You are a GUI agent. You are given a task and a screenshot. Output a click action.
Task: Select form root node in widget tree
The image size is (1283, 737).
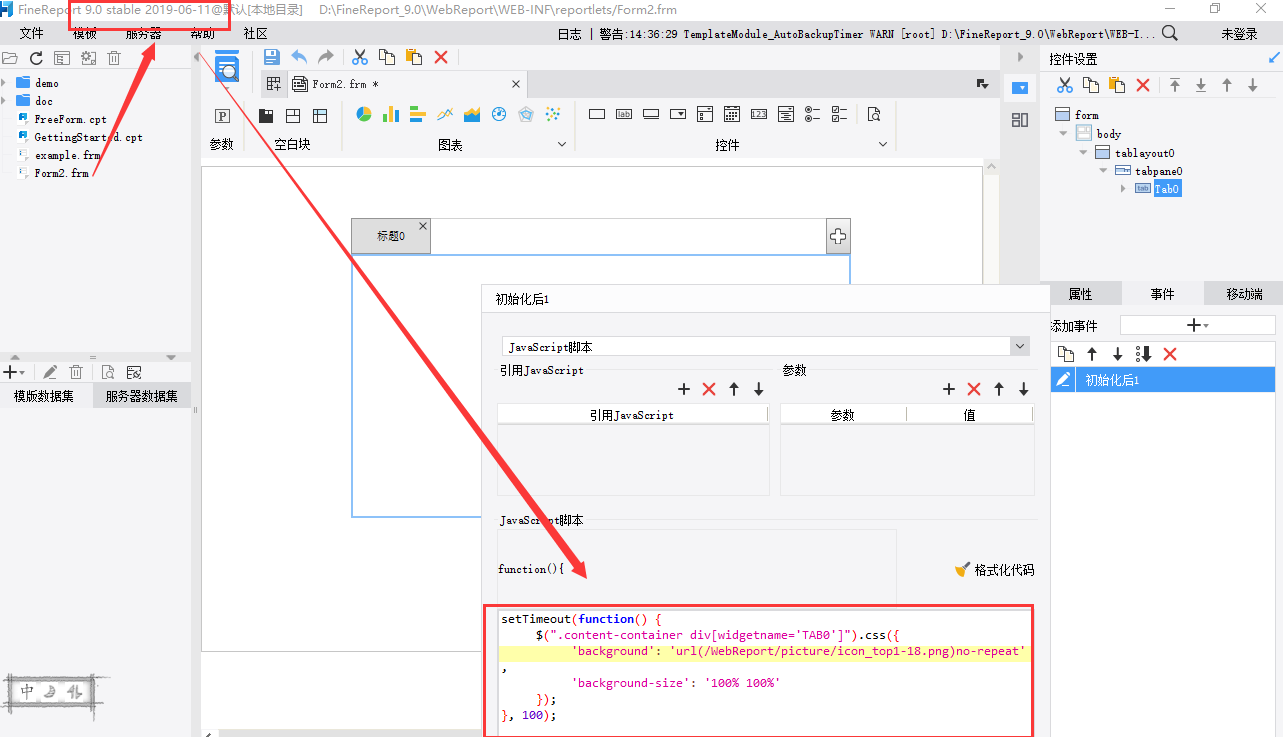tap(1086, 115)
